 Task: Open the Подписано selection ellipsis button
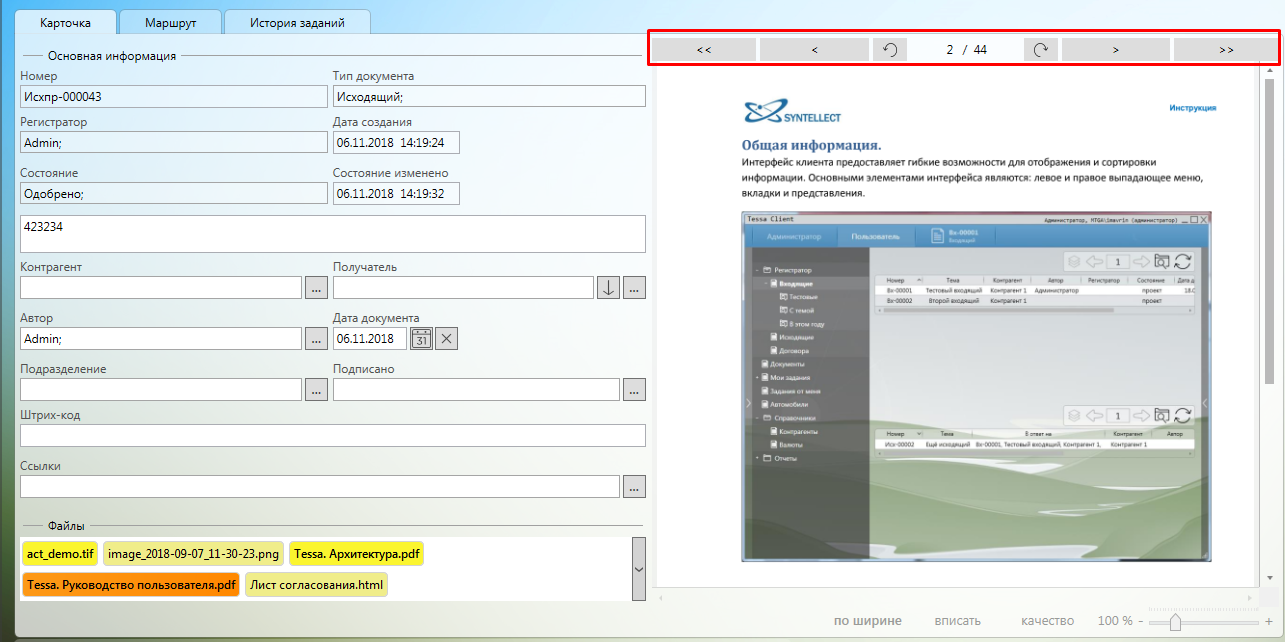click(x=634, y=390)
